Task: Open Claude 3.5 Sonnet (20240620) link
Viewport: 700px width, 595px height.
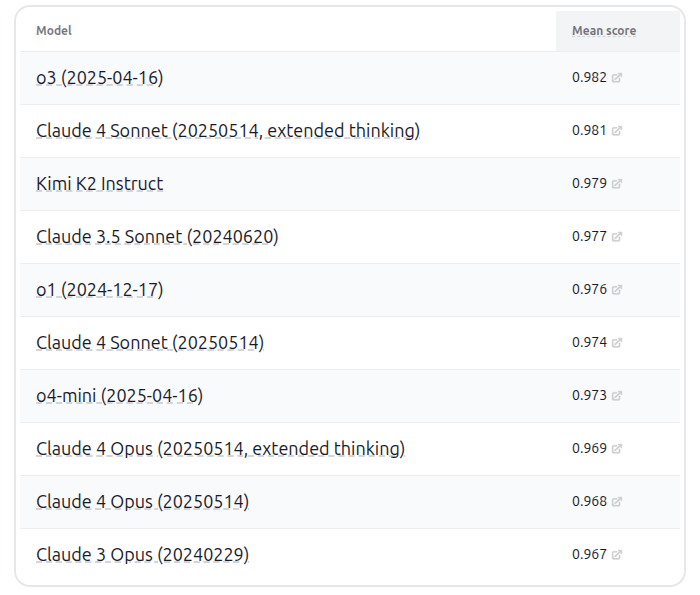Action: pyautogui.click(x=157, y=237)
